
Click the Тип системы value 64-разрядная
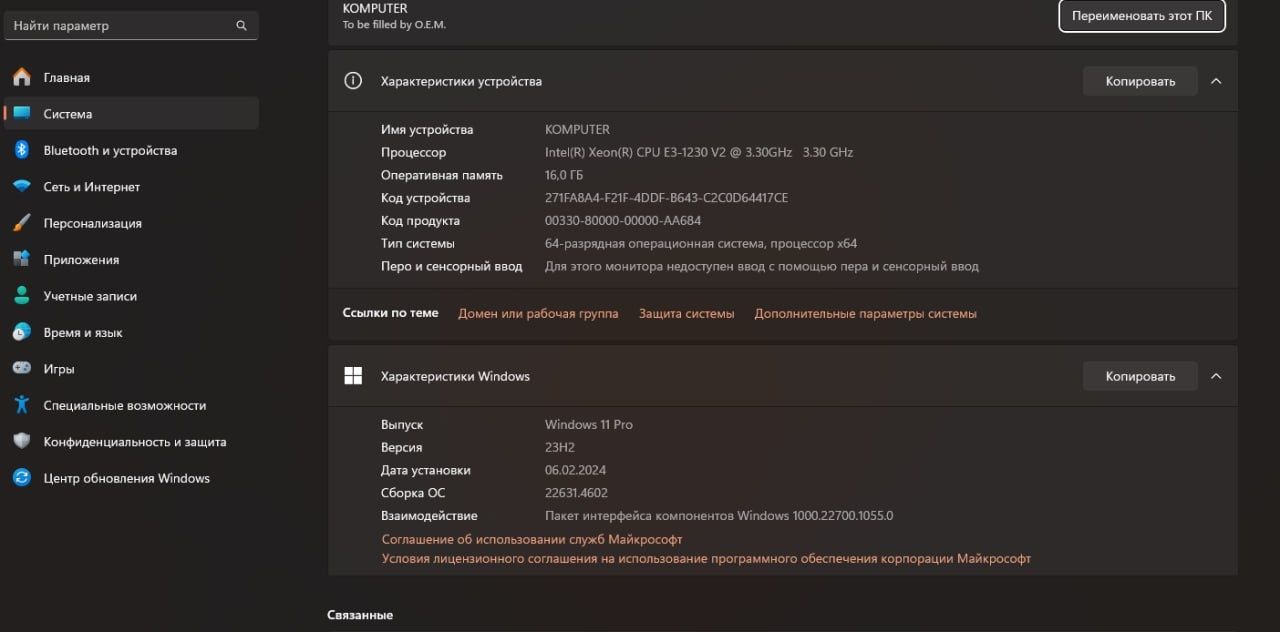[x=701, y=243]
